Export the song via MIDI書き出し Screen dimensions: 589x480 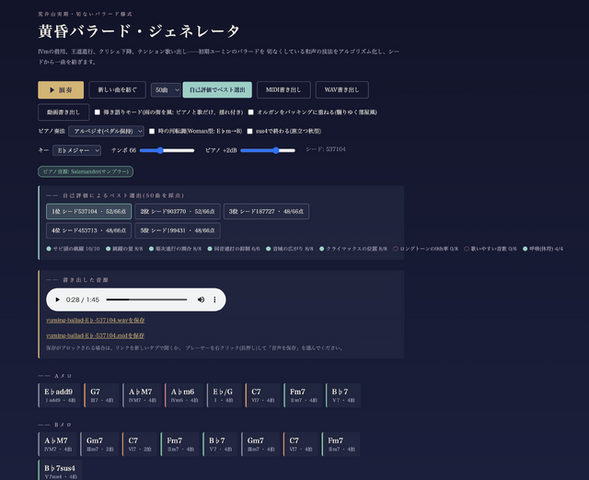click(284, 90)
